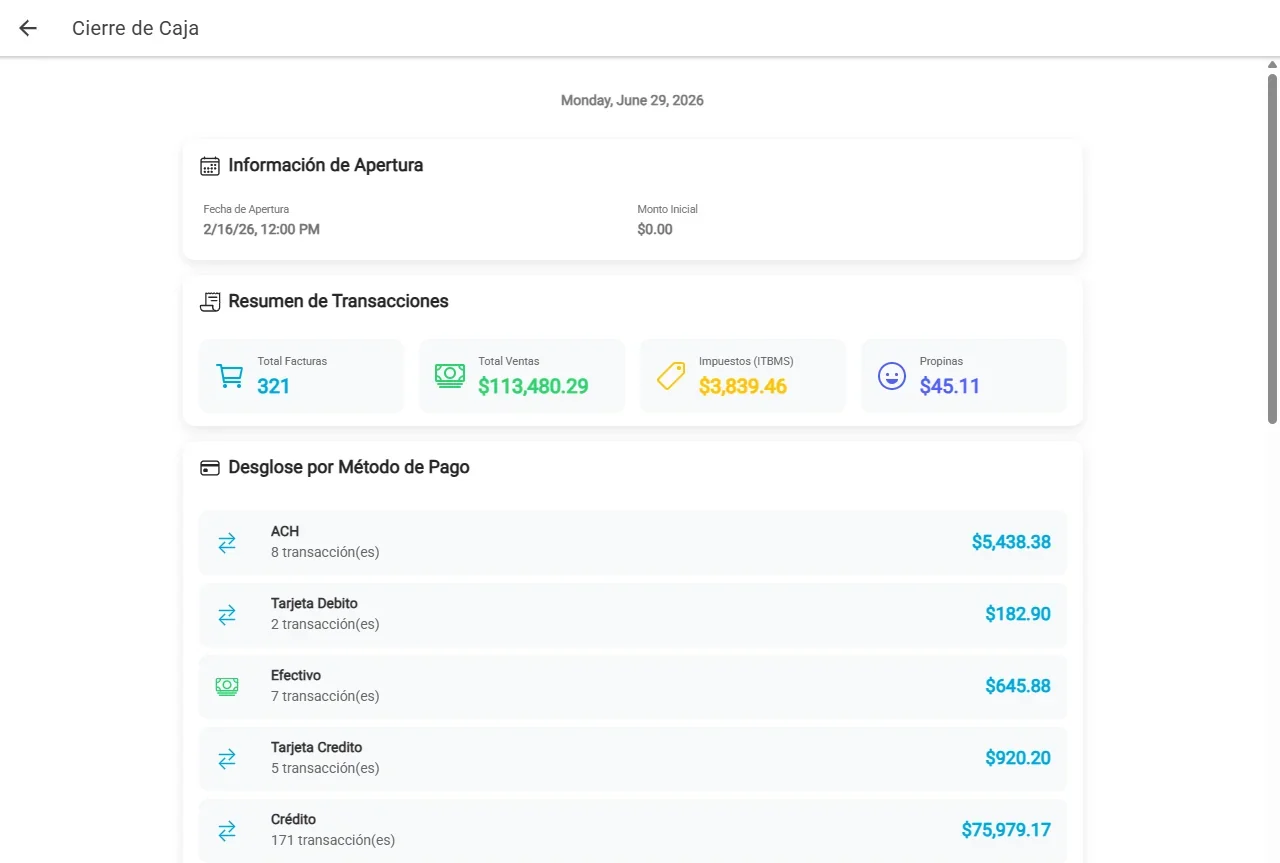Click the Monto Inicial value $0.00
Image resolution: width=1280 pixels, height=863 pixels.
pos(655,230)
